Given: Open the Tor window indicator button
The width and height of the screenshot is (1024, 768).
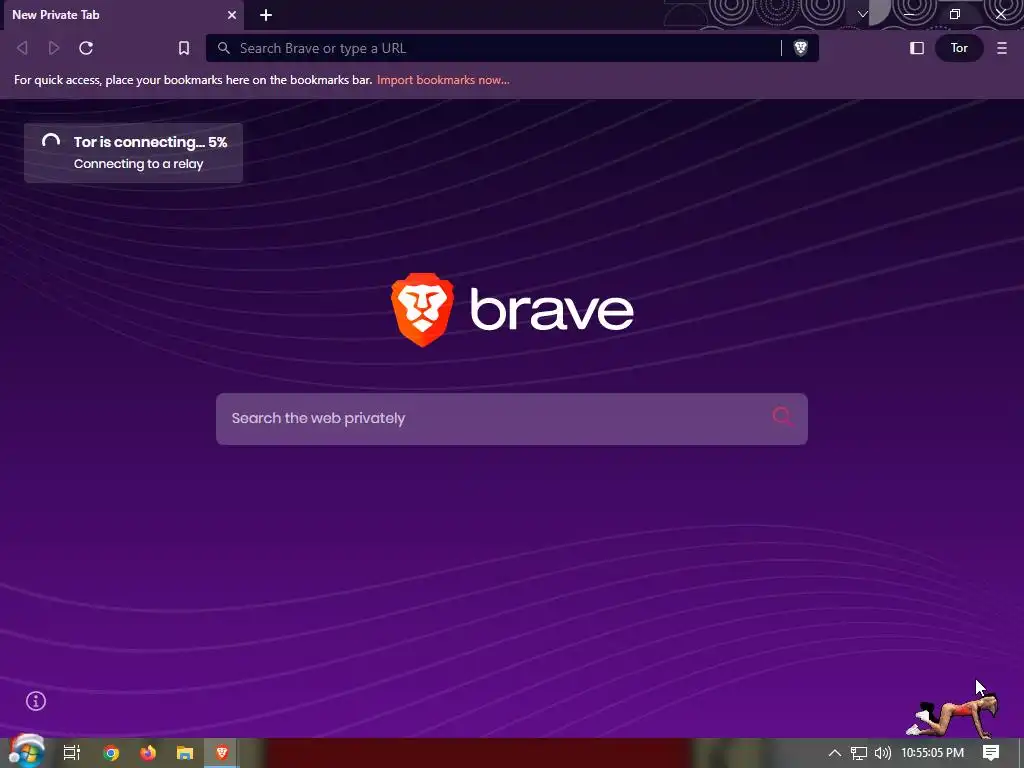Looking at the screenshot, I should 959,48.
